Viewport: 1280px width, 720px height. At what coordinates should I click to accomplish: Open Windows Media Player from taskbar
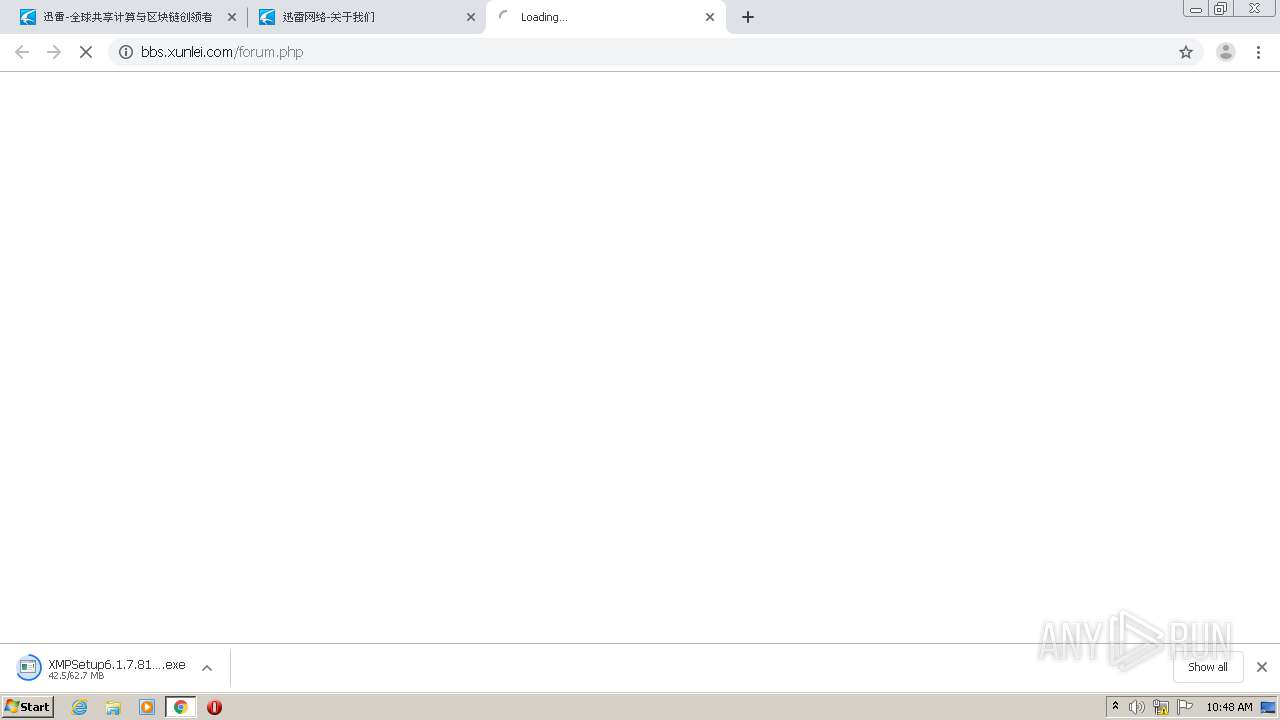[x=147, y=707]
